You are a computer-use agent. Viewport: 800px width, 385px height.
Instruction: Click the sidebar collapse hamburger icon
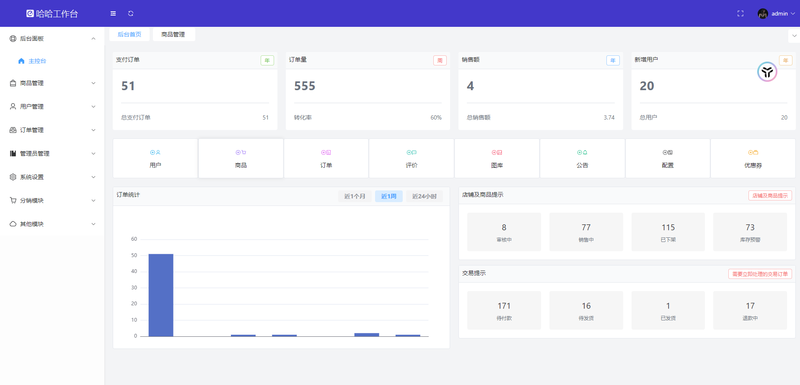point(113,14)
